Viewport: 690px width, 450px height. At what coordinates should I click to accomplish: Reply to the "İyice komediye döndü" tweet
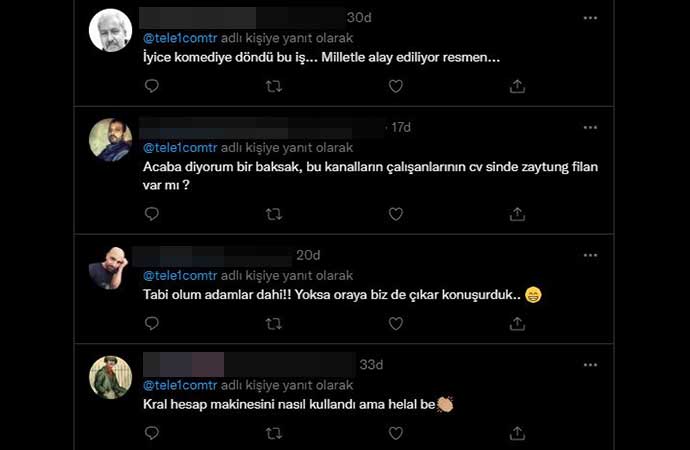[x=152, y=86]
